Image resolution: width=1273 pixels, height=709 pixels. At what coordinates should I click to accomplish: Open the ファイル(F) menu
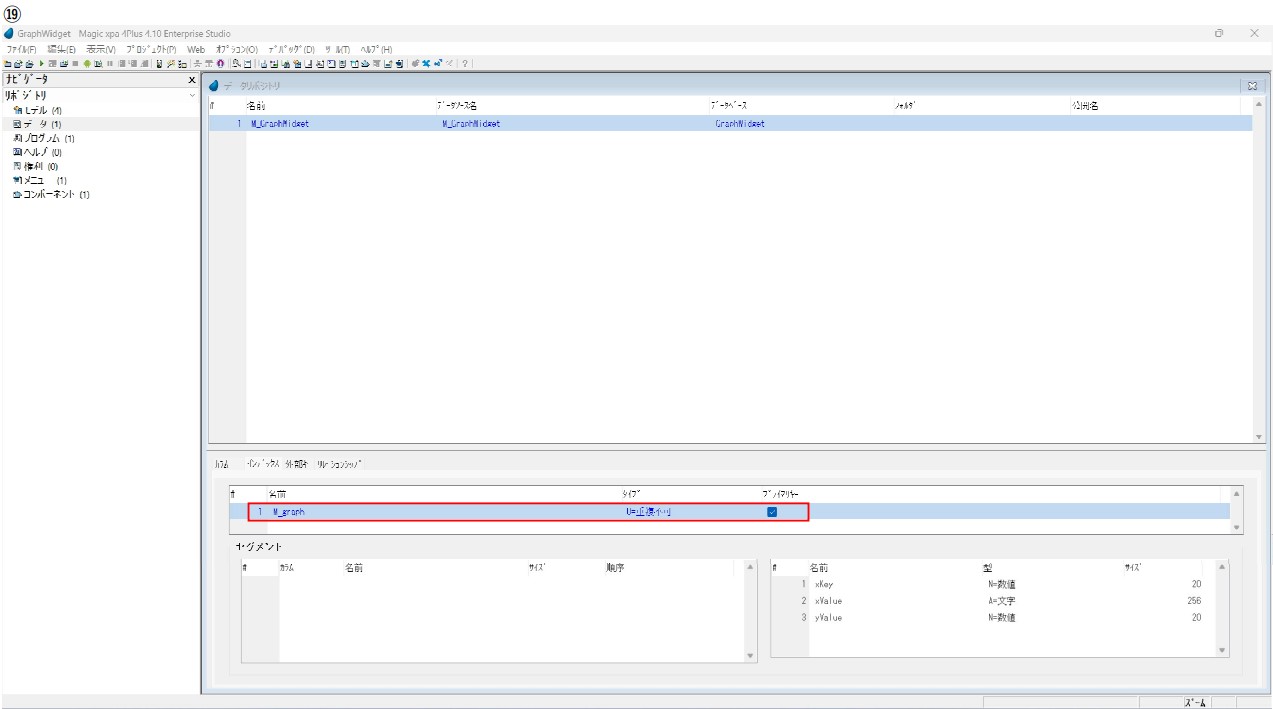[x=21, y=49]
